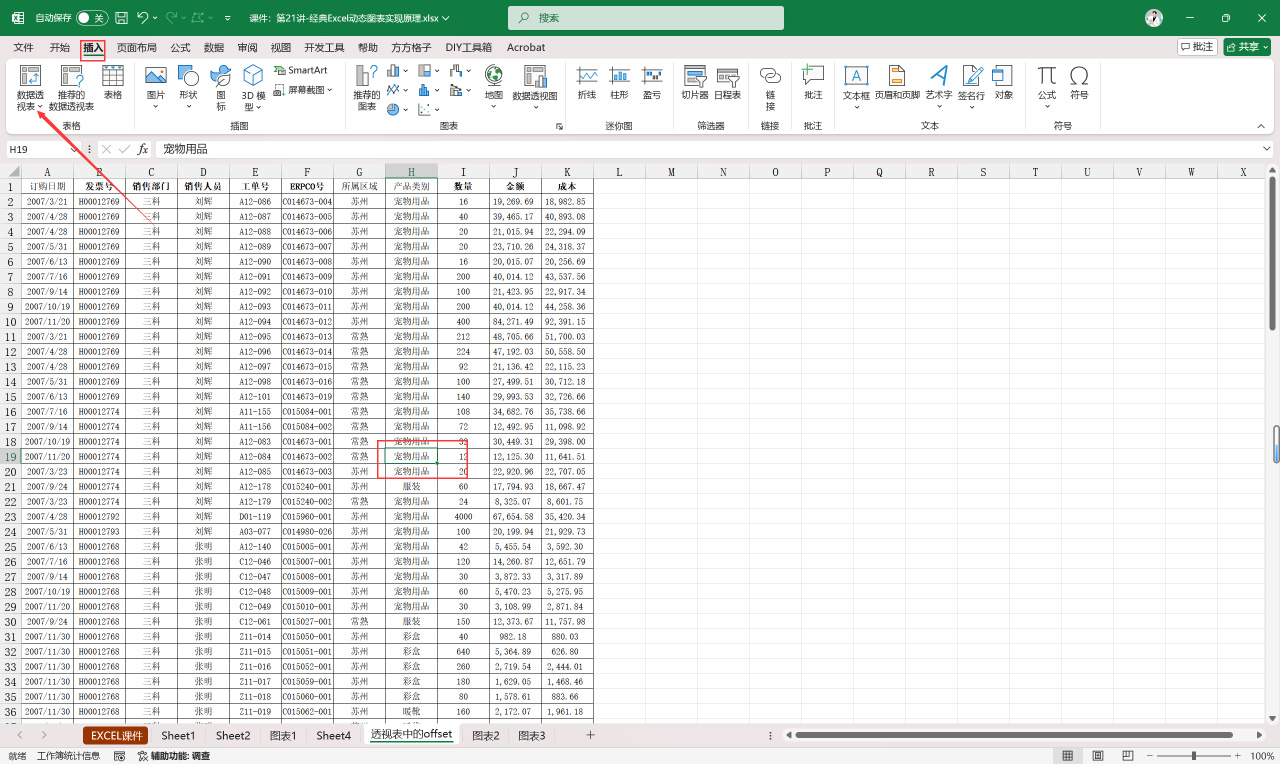
Task: Click 共享 (Share) button
Action: pos(1247,47)
